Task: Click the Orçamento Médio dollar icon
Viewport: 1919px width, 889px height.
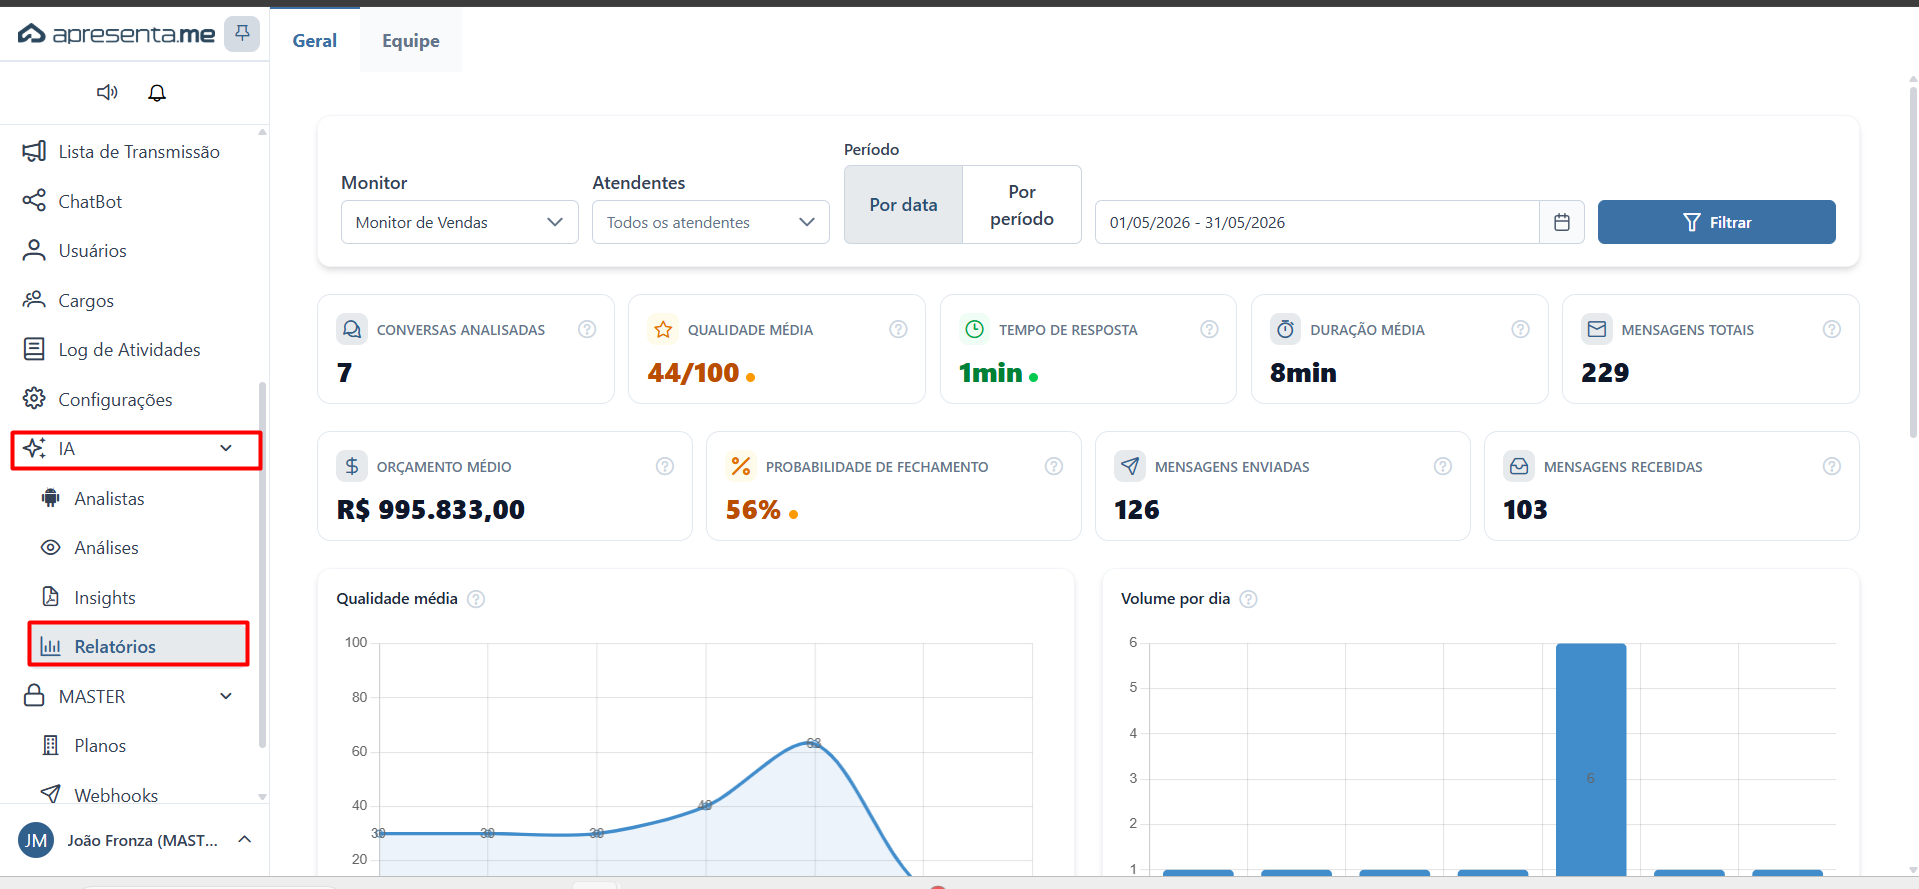Action: [352, 466]
